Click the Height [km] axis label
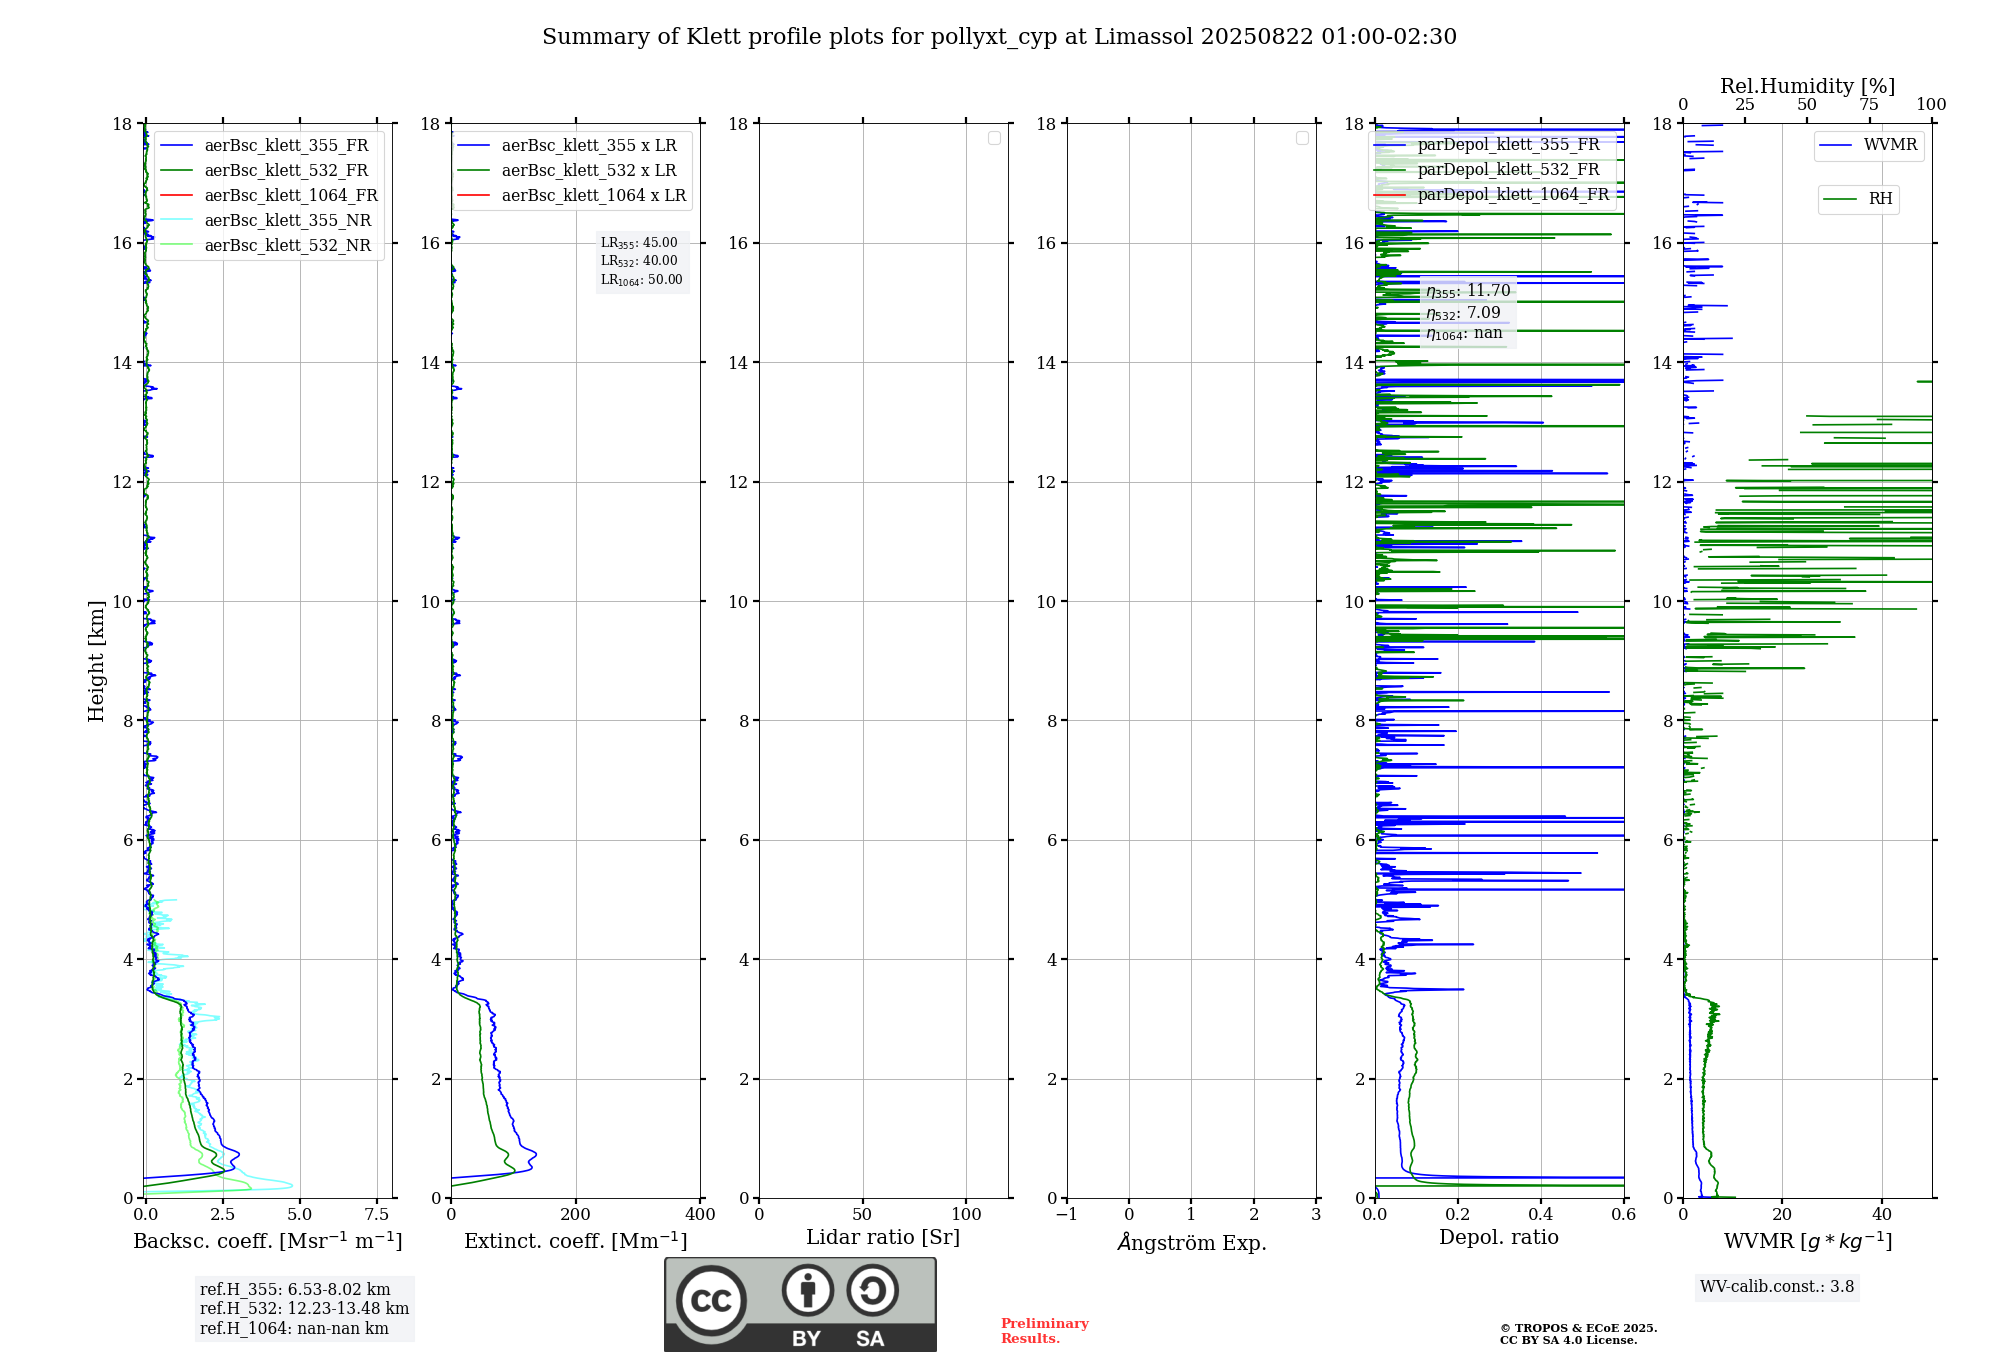The height and width of the screenshot is (1360, 2000). (x=96, y=661)
